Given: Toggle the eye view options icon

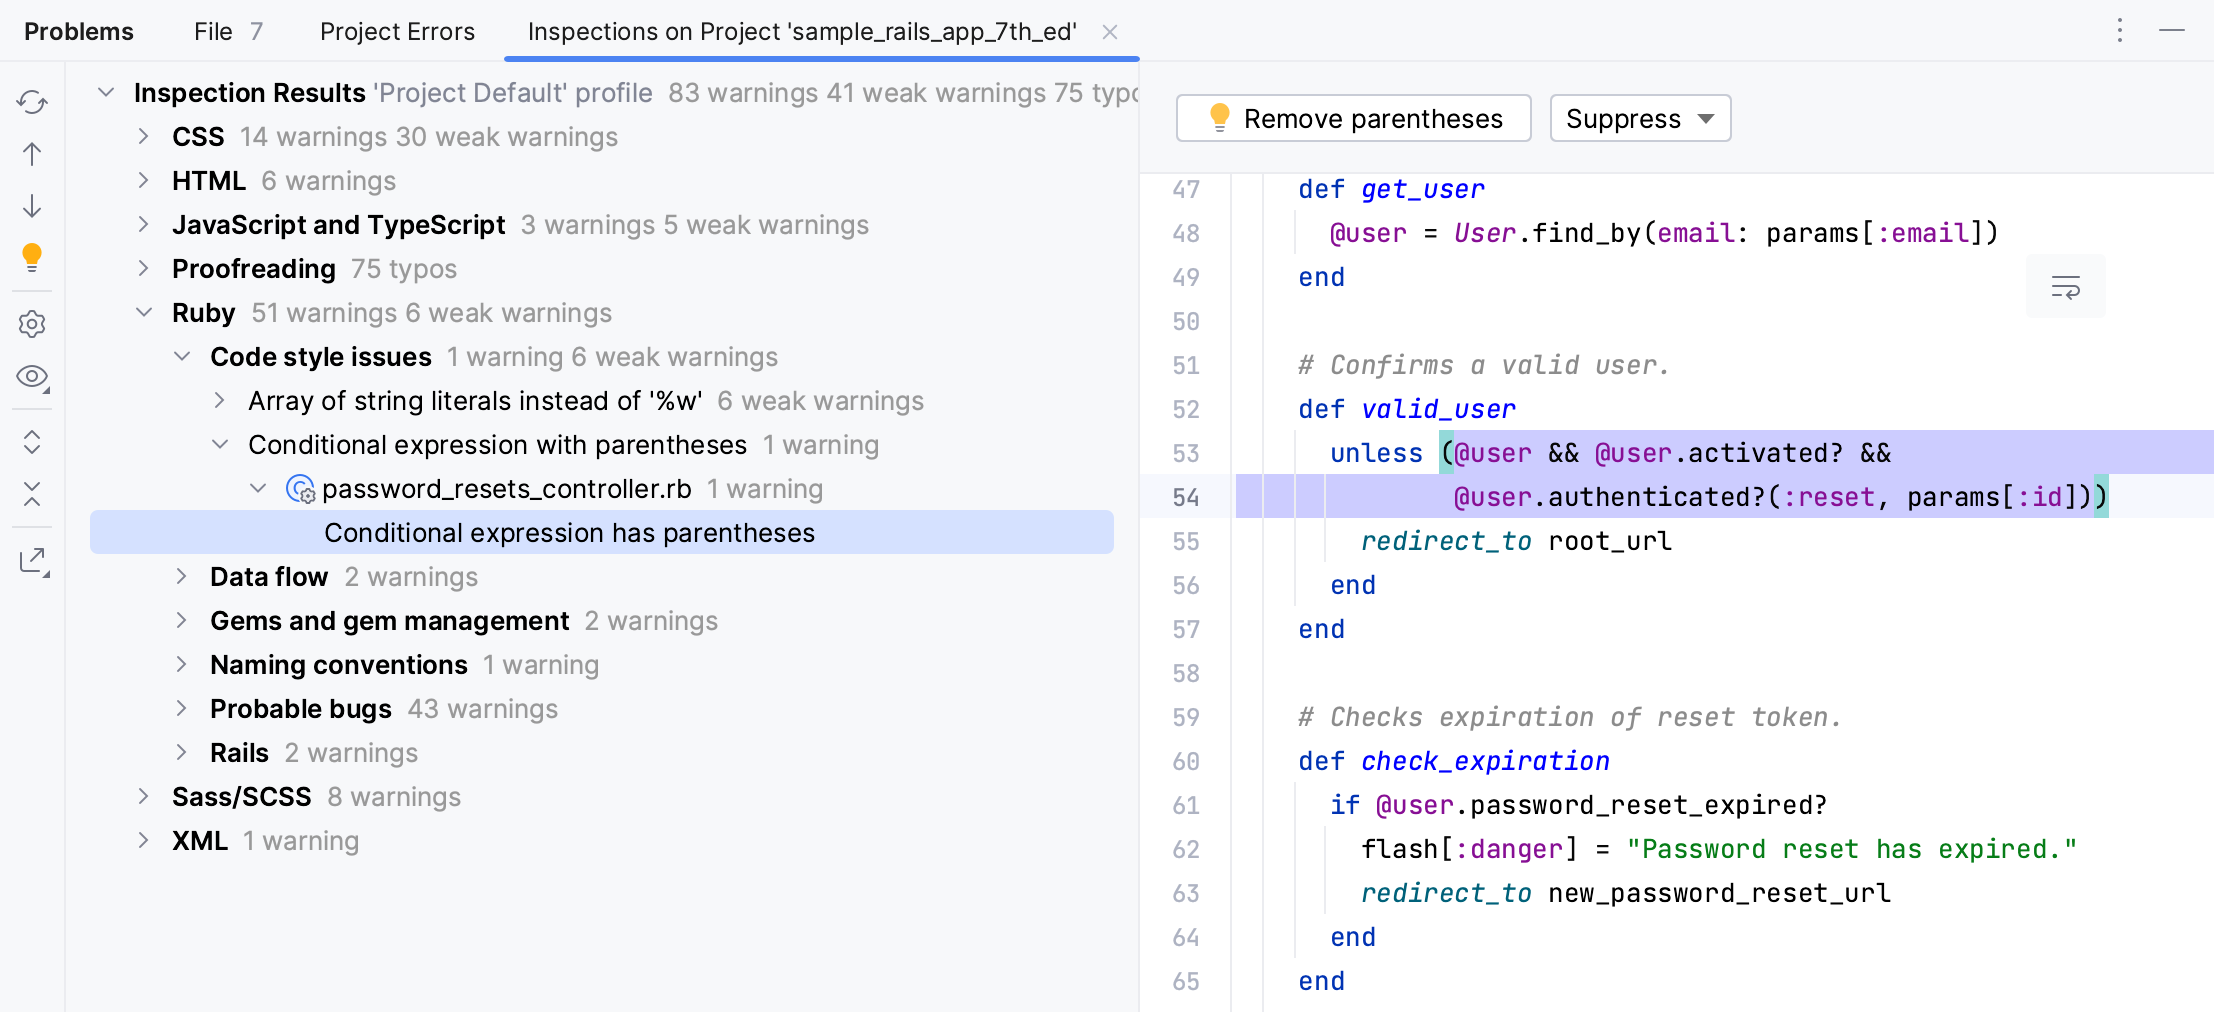Looking at the screenshot, I should pos(32,377).
